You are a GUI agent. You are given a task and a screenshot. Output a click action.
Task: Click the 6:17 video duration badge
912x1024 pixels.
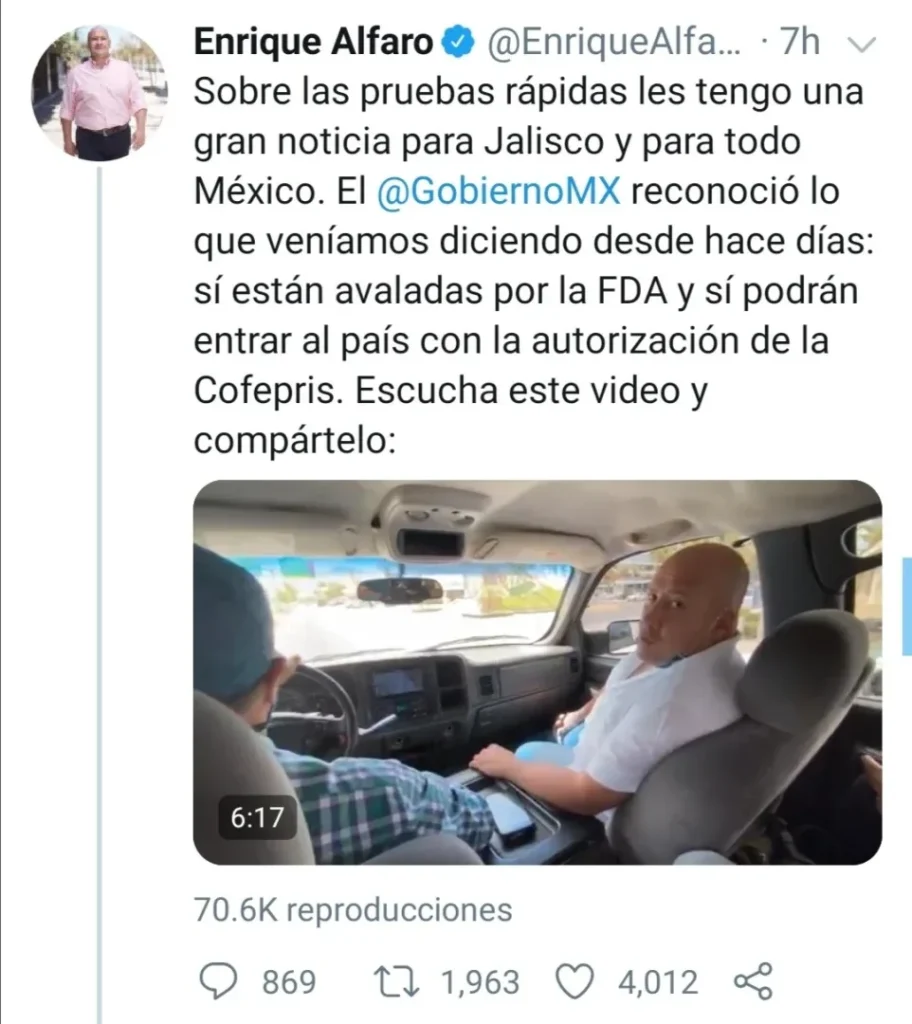[257, 818]
